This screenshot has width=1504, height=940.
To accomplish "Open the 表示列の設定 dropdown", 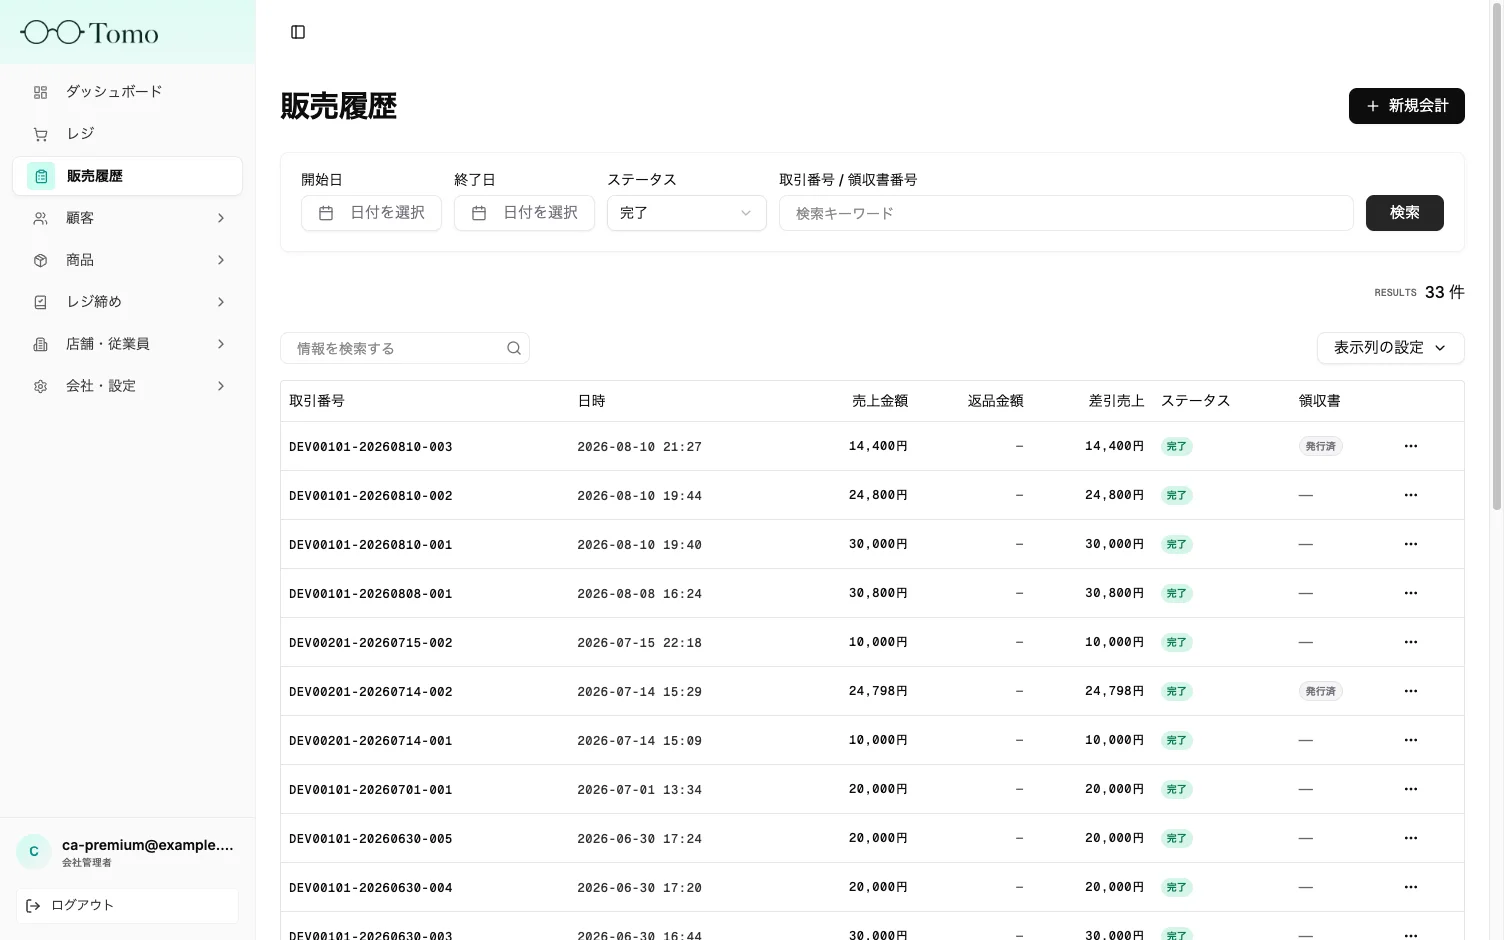I will point(1390,348).
